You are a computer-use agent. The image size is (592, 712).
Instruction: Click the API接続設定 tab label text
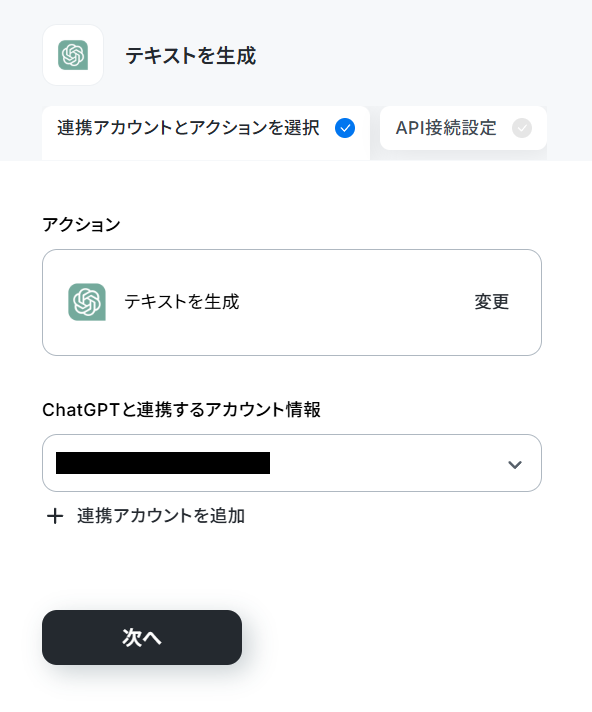point(446,128)
